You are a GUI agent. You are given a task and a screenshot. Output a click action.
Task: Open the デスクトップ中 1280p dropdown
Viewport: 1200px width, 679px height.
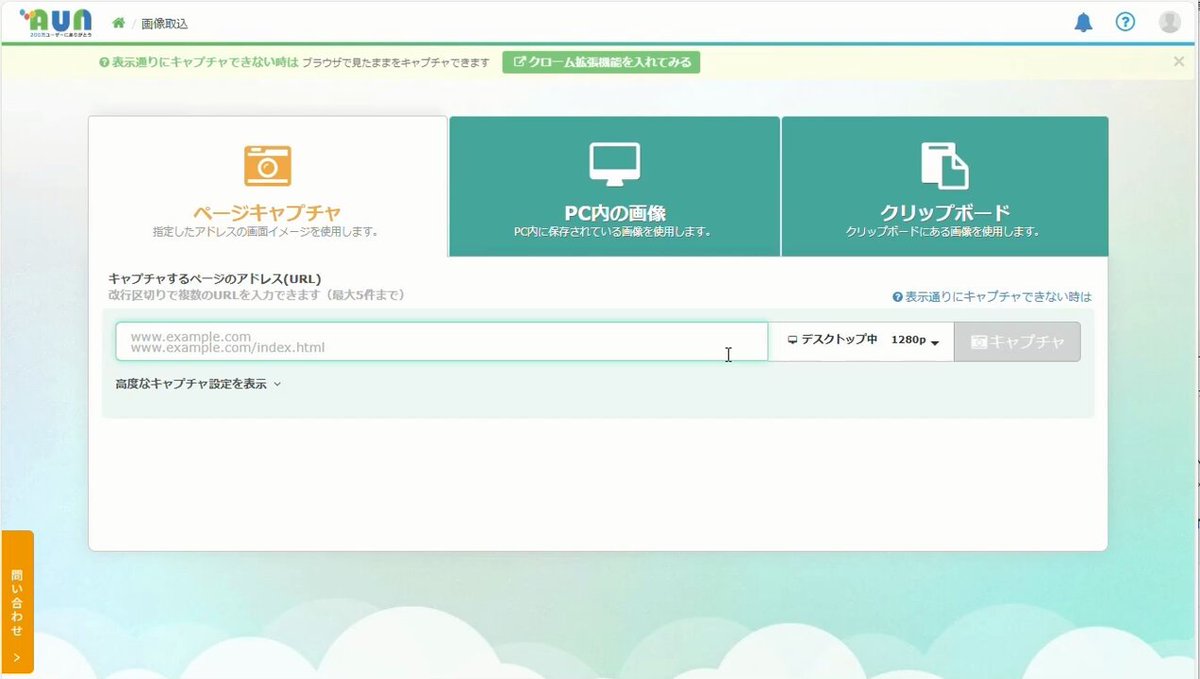[861, 341]
